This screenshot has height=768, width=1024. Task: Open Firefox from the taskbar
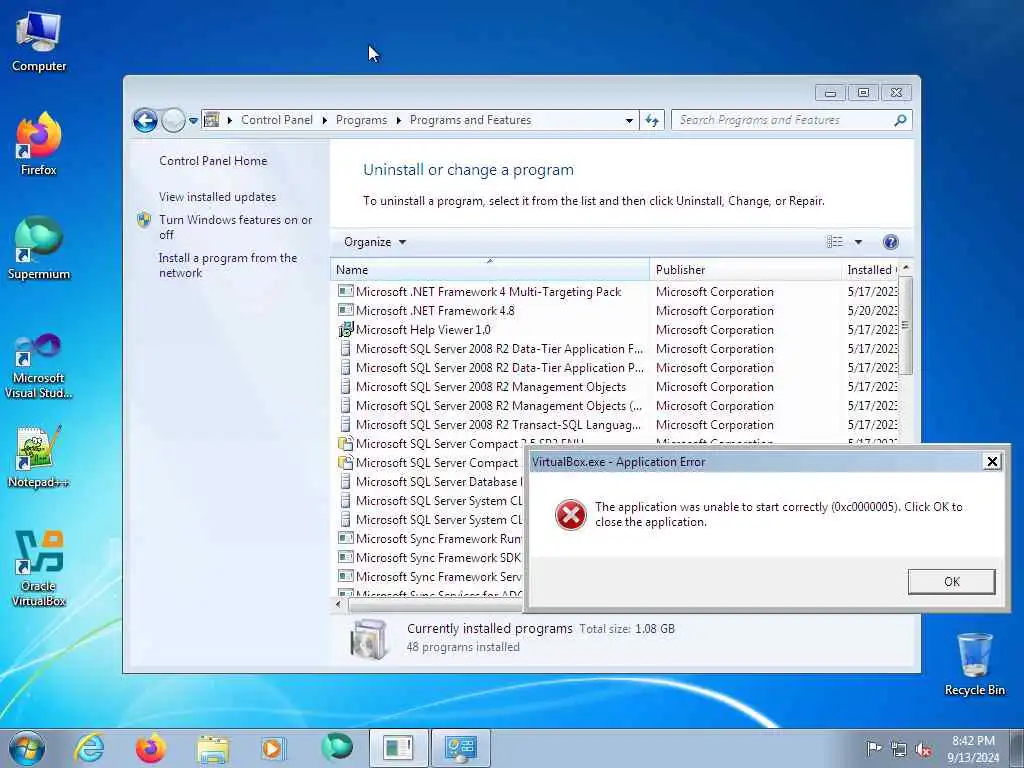150,748
